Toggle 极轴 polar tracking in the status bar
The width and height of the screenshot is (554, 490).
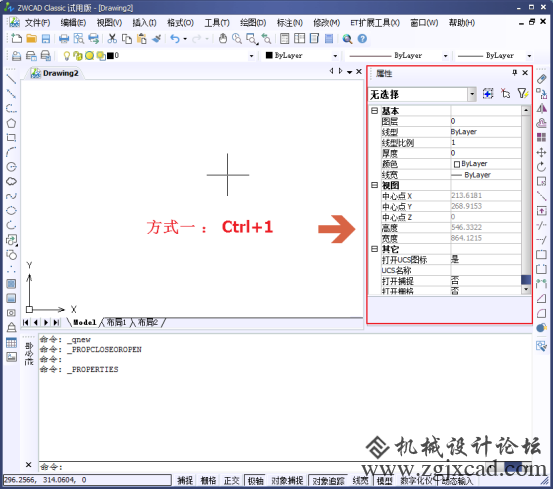tap(255, 480)
